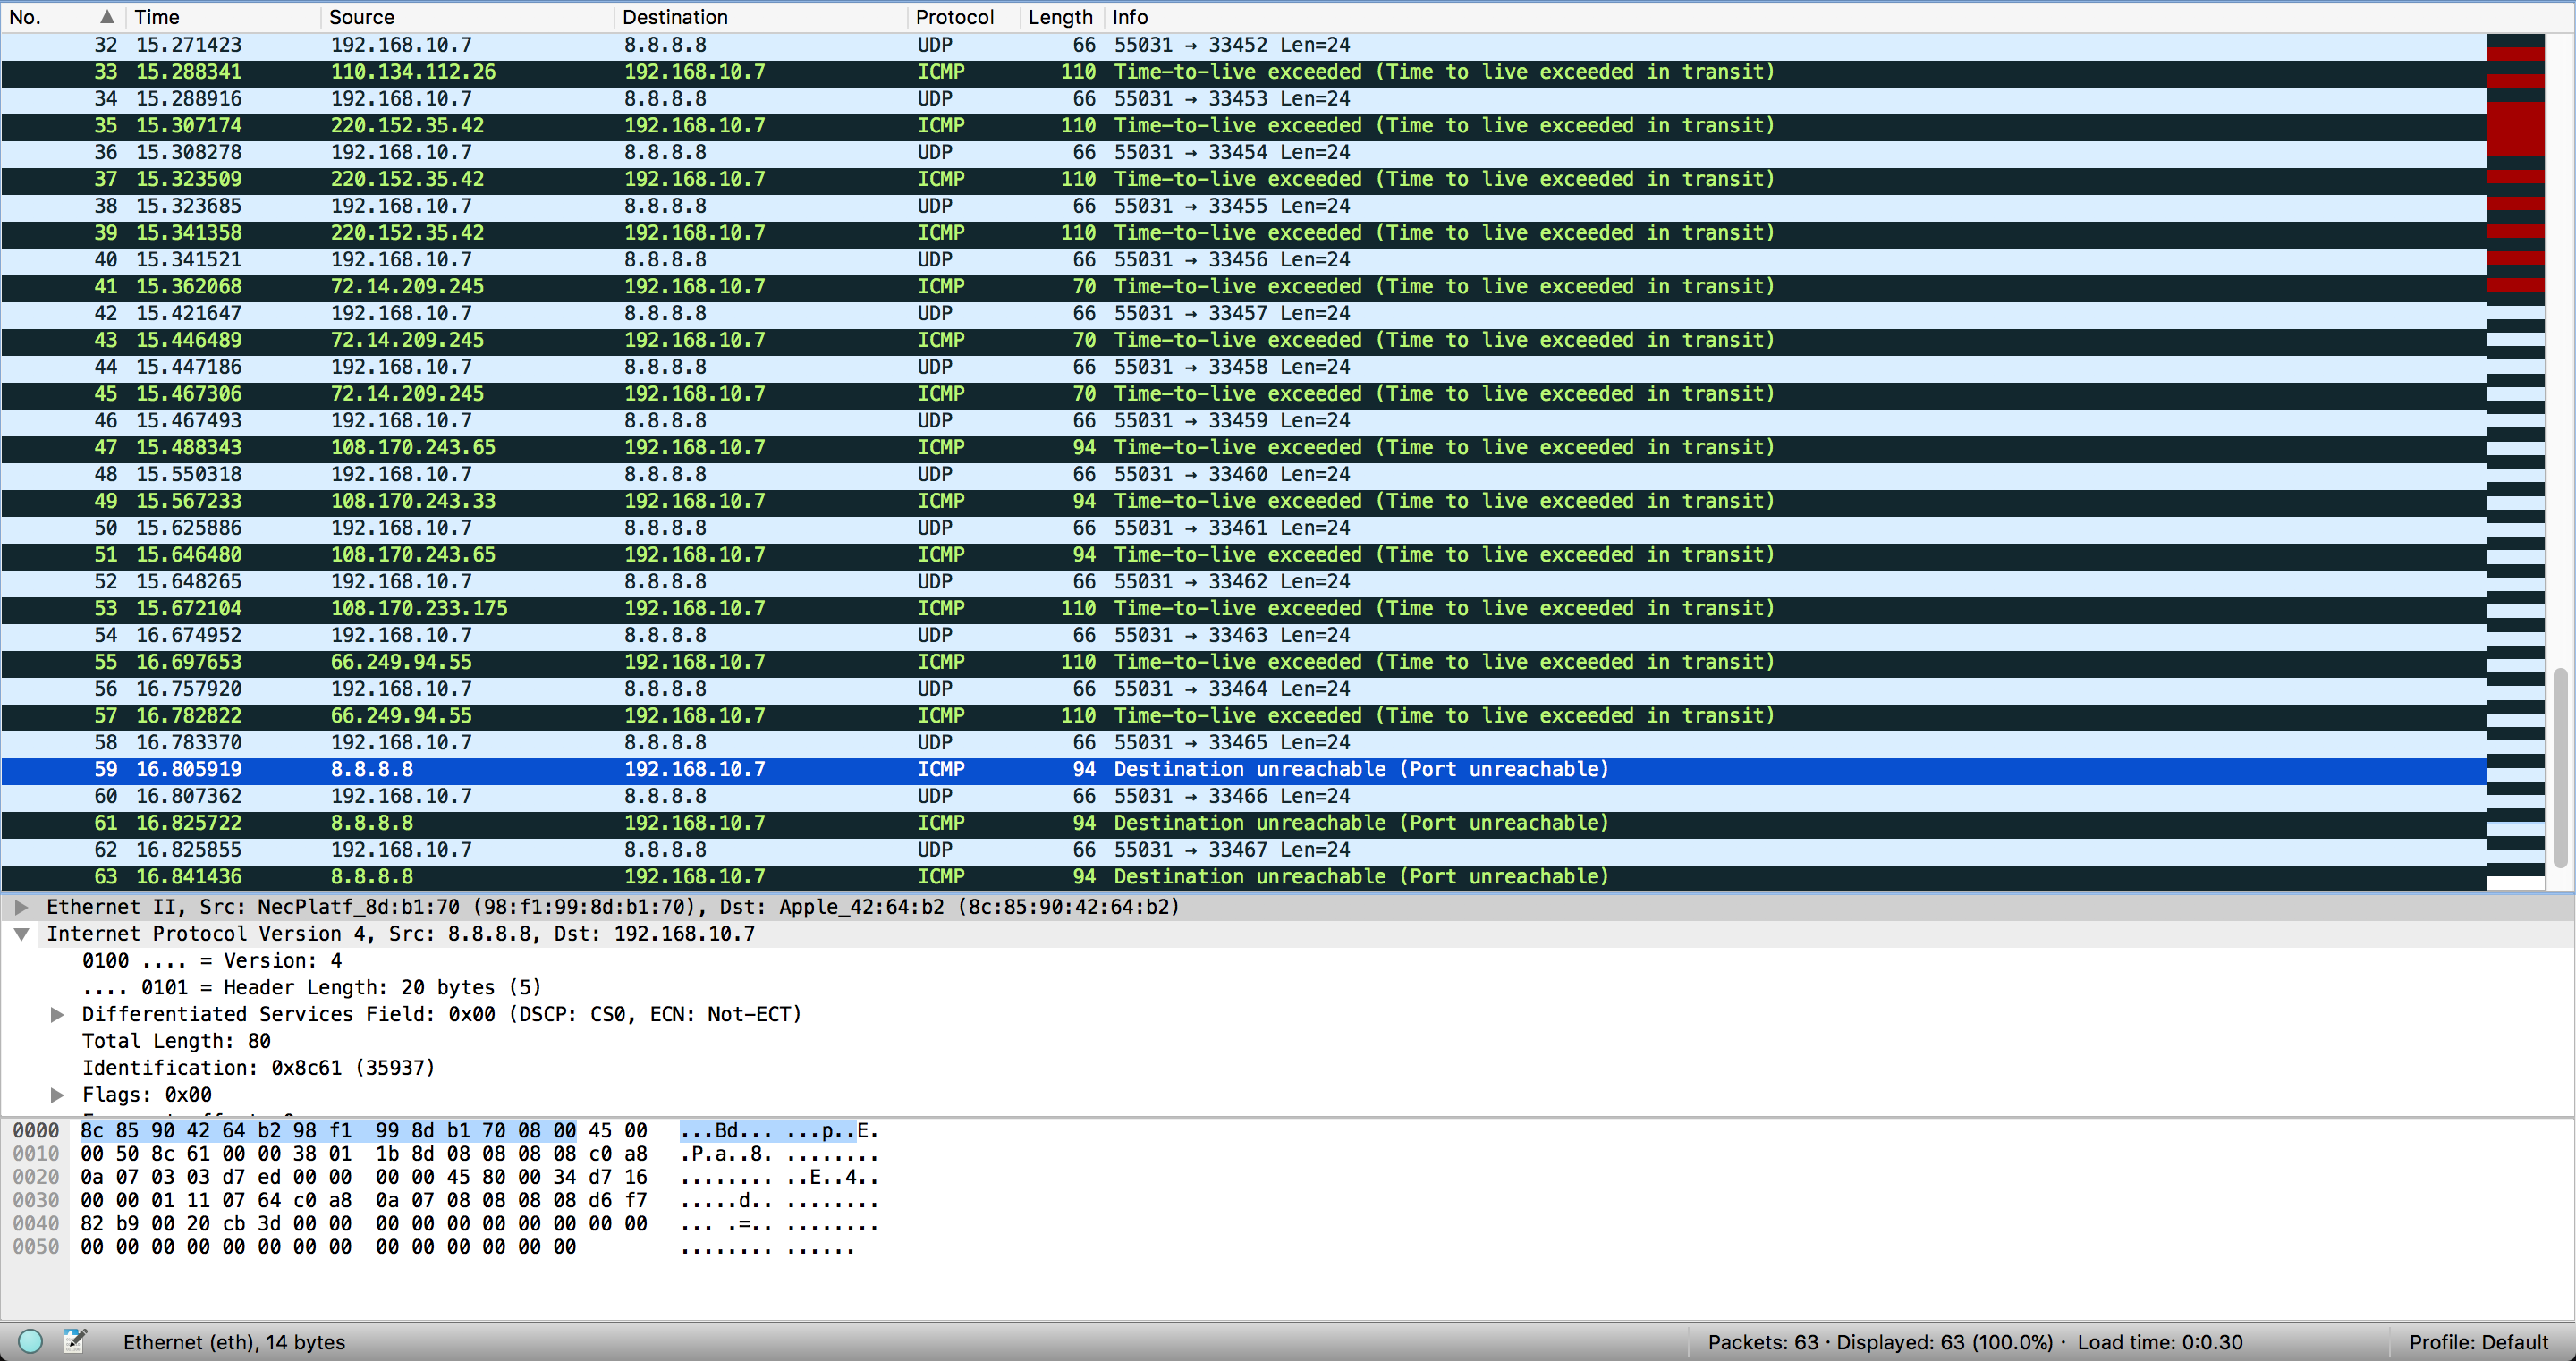Click hex offset 0000 in bytes pane
The image size is (2576, 1361).
(x=36, y=1130)
